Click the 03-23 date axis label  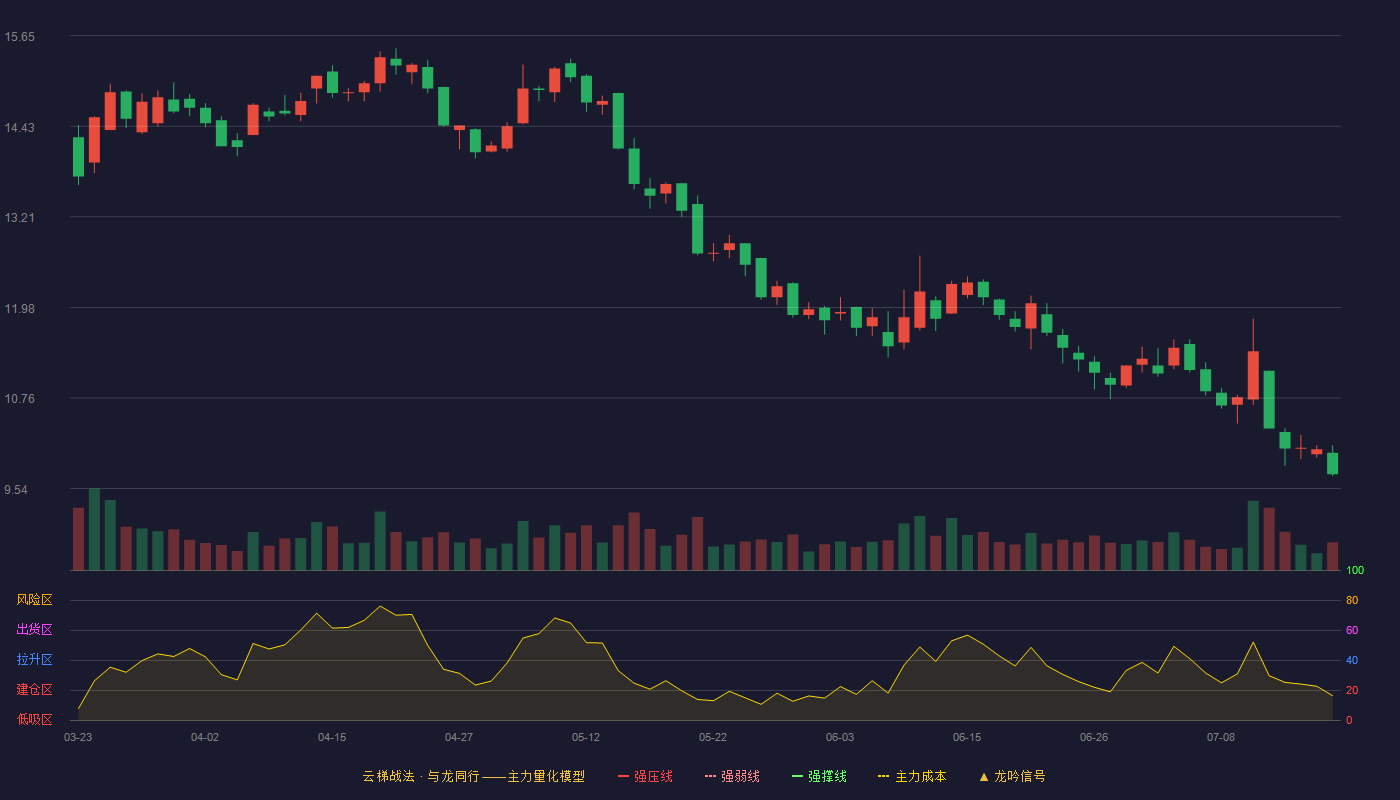point(78,737)
